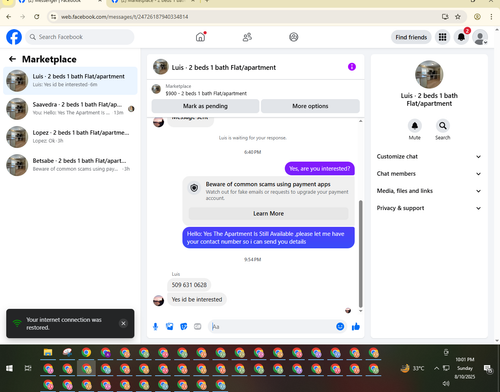Click the shield icon in scam warning
This screenshot has height=392, width=500.
[194, 188]
